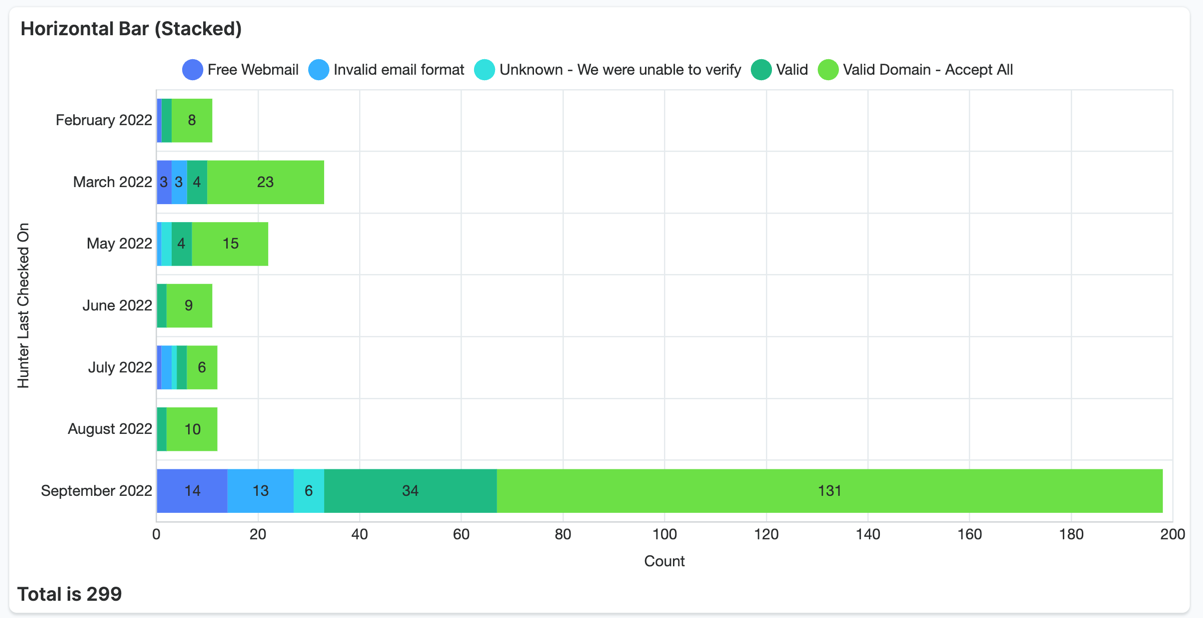Click the Valid Domain - Accept All legend dot
The image size is (1203, 618).
click(x=828, y=70)
